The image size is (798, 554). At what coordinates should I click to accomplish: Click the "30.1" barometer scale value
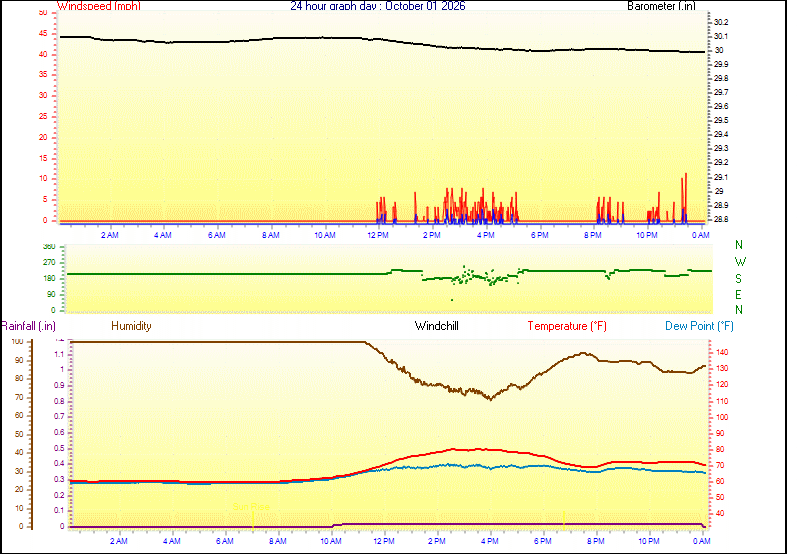tap(721, 37)
